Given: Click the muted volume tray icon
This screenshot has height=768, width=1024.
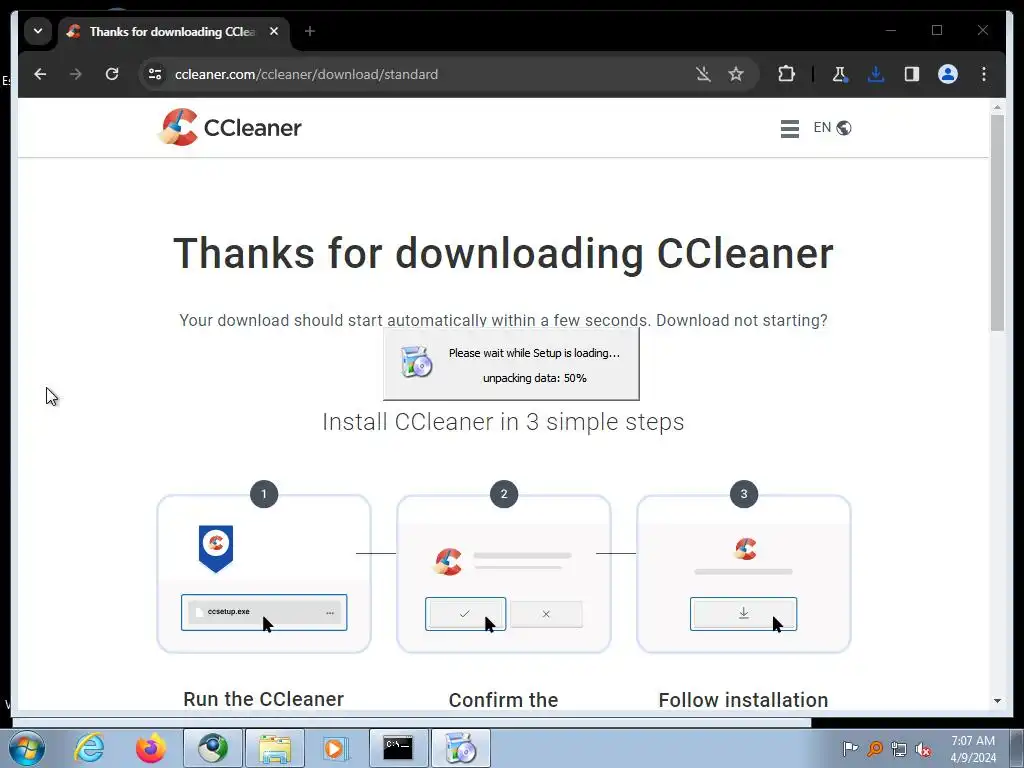Looking at the screenshot, I should coord(923,749).
